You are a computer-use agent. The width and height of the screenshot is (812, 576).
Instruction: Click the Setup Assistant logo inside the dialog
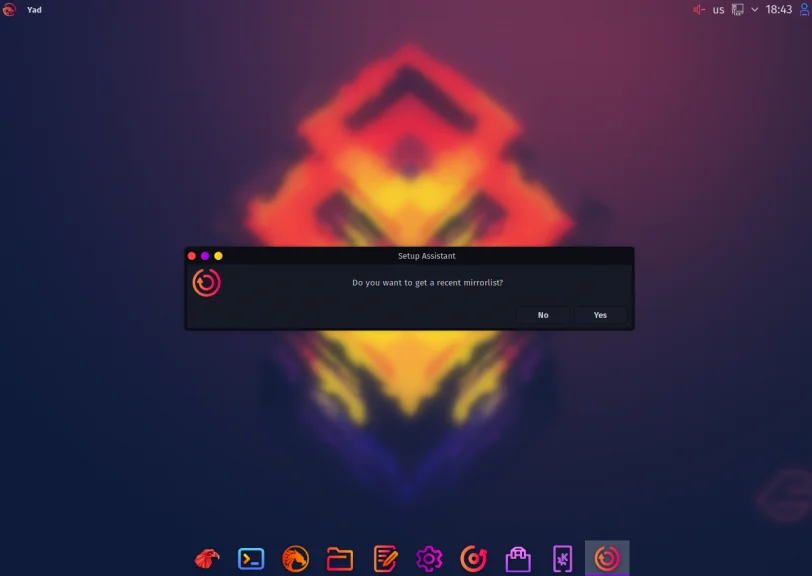coord(207,283)
